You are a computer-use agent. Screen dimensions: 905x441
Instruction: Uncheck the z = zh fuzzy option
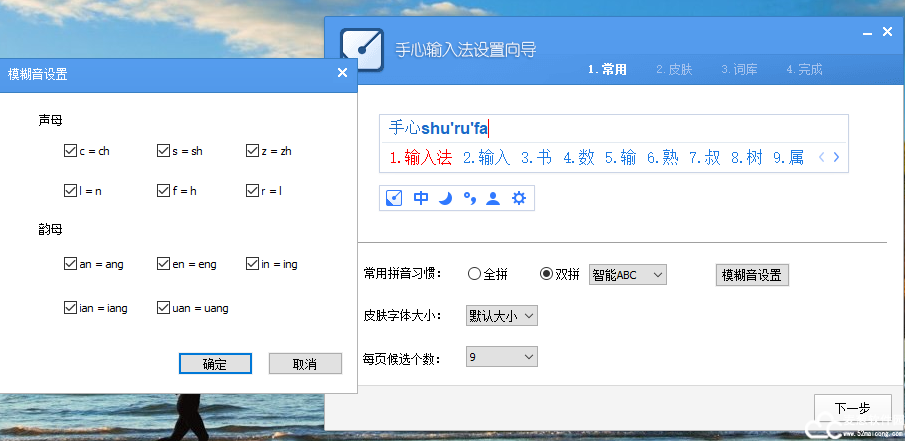[269, 151]
